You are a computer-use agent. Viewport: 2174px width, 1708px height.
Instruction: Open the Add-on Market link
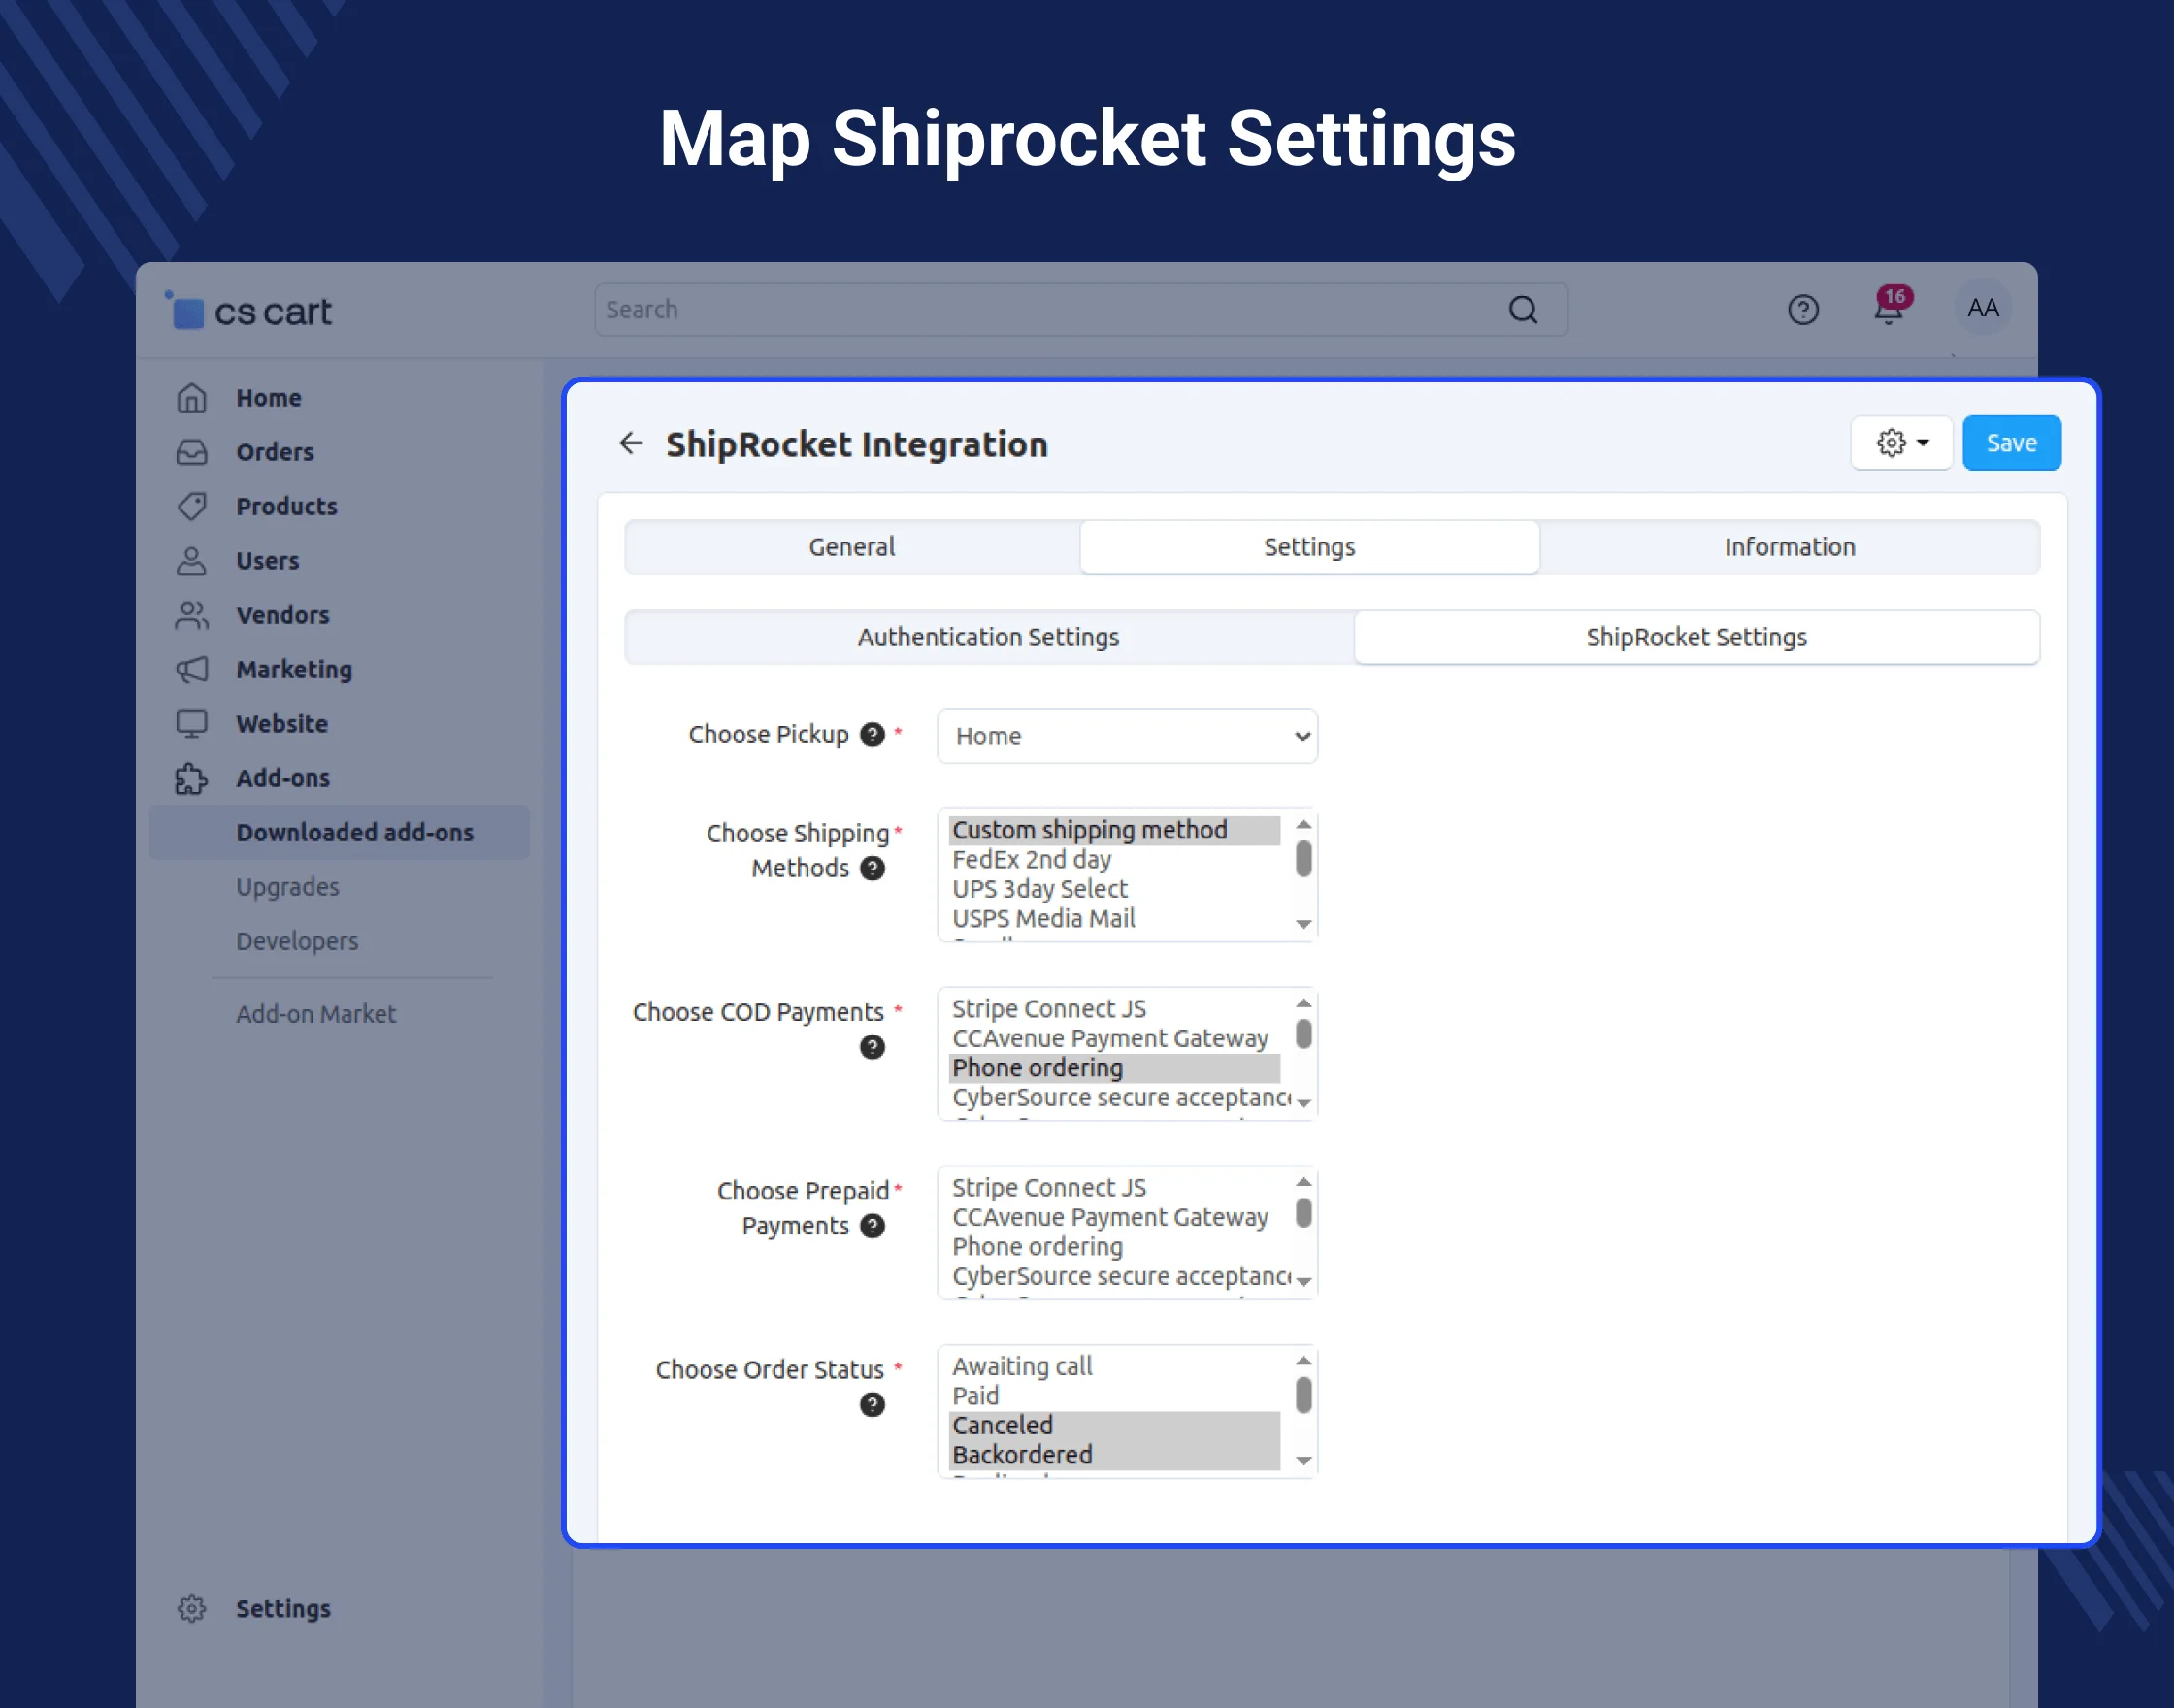point(316,1014)
